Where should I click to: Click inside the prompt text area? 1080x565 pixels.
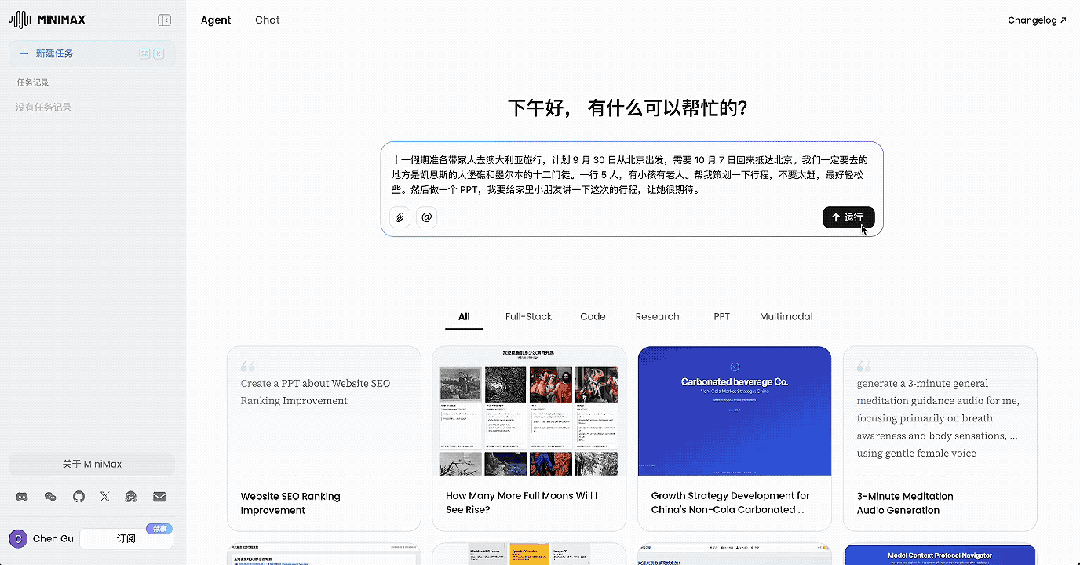[x=631, y=174]
